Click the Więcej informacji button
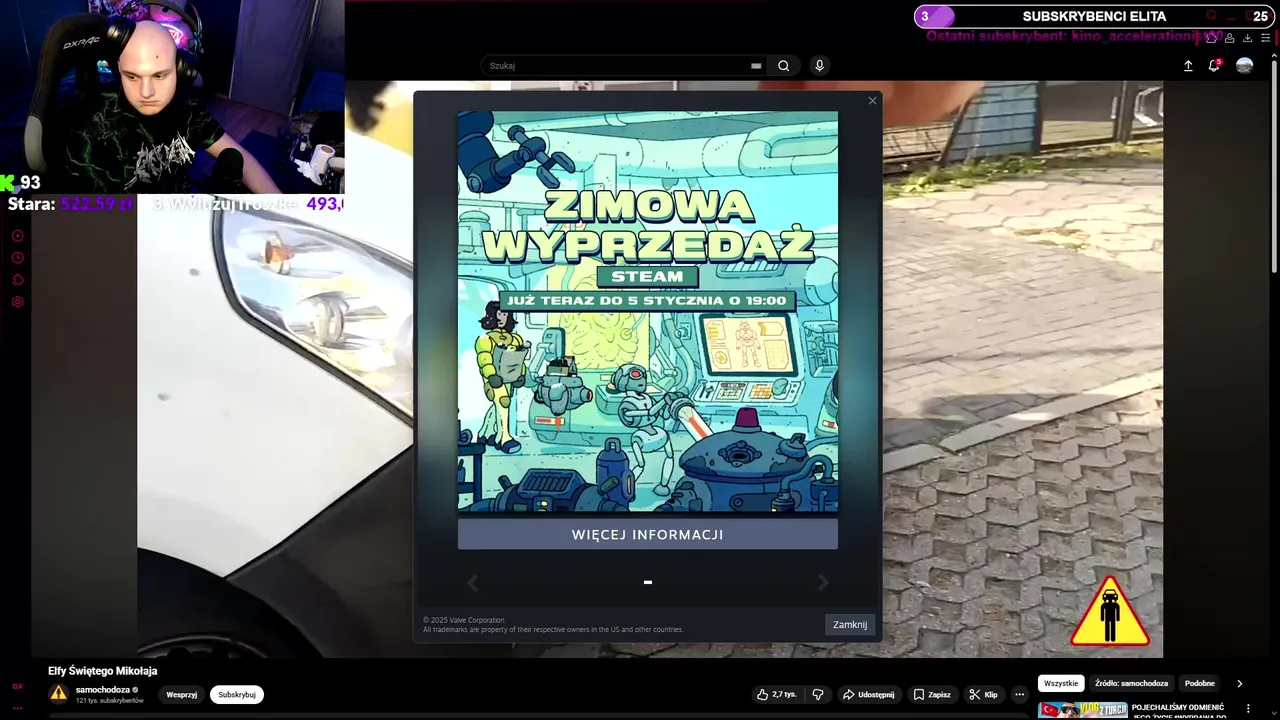 647,534
